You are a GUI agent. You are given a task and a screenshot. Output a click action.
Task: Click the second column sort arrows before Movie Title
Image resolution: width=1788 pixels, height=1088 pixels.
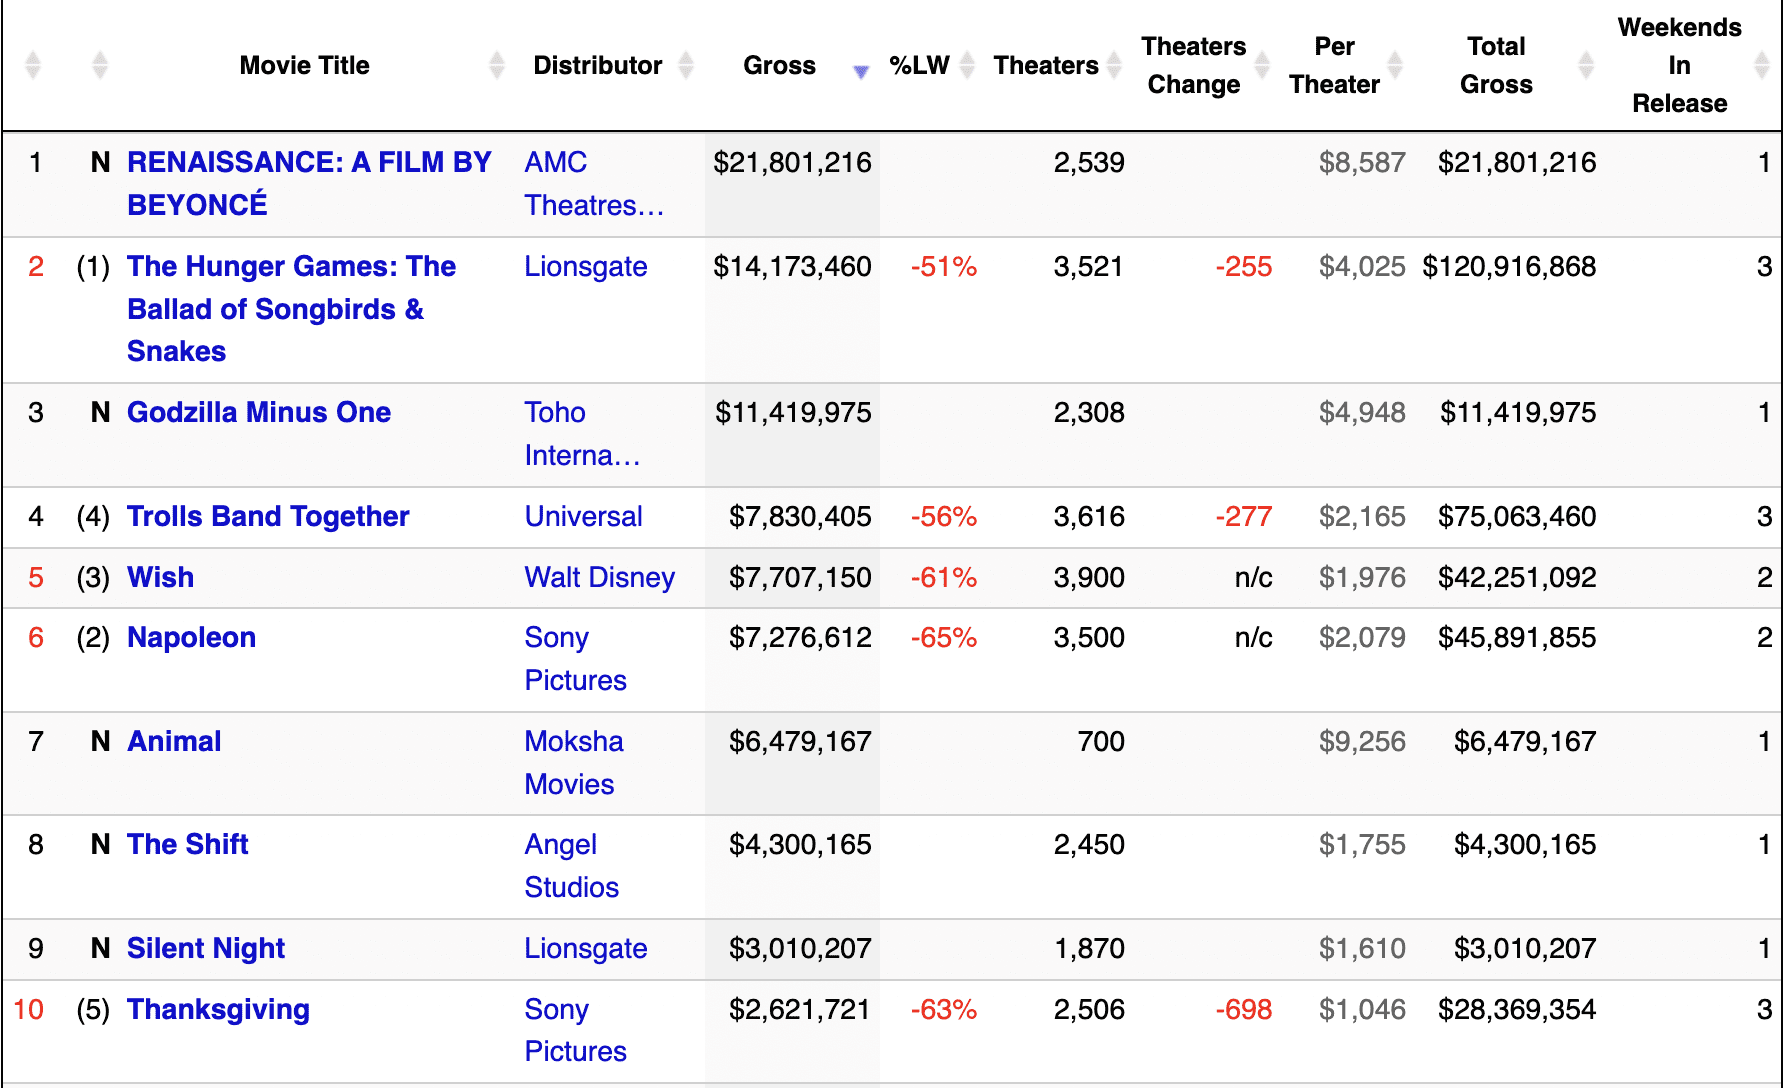(99, 66)
